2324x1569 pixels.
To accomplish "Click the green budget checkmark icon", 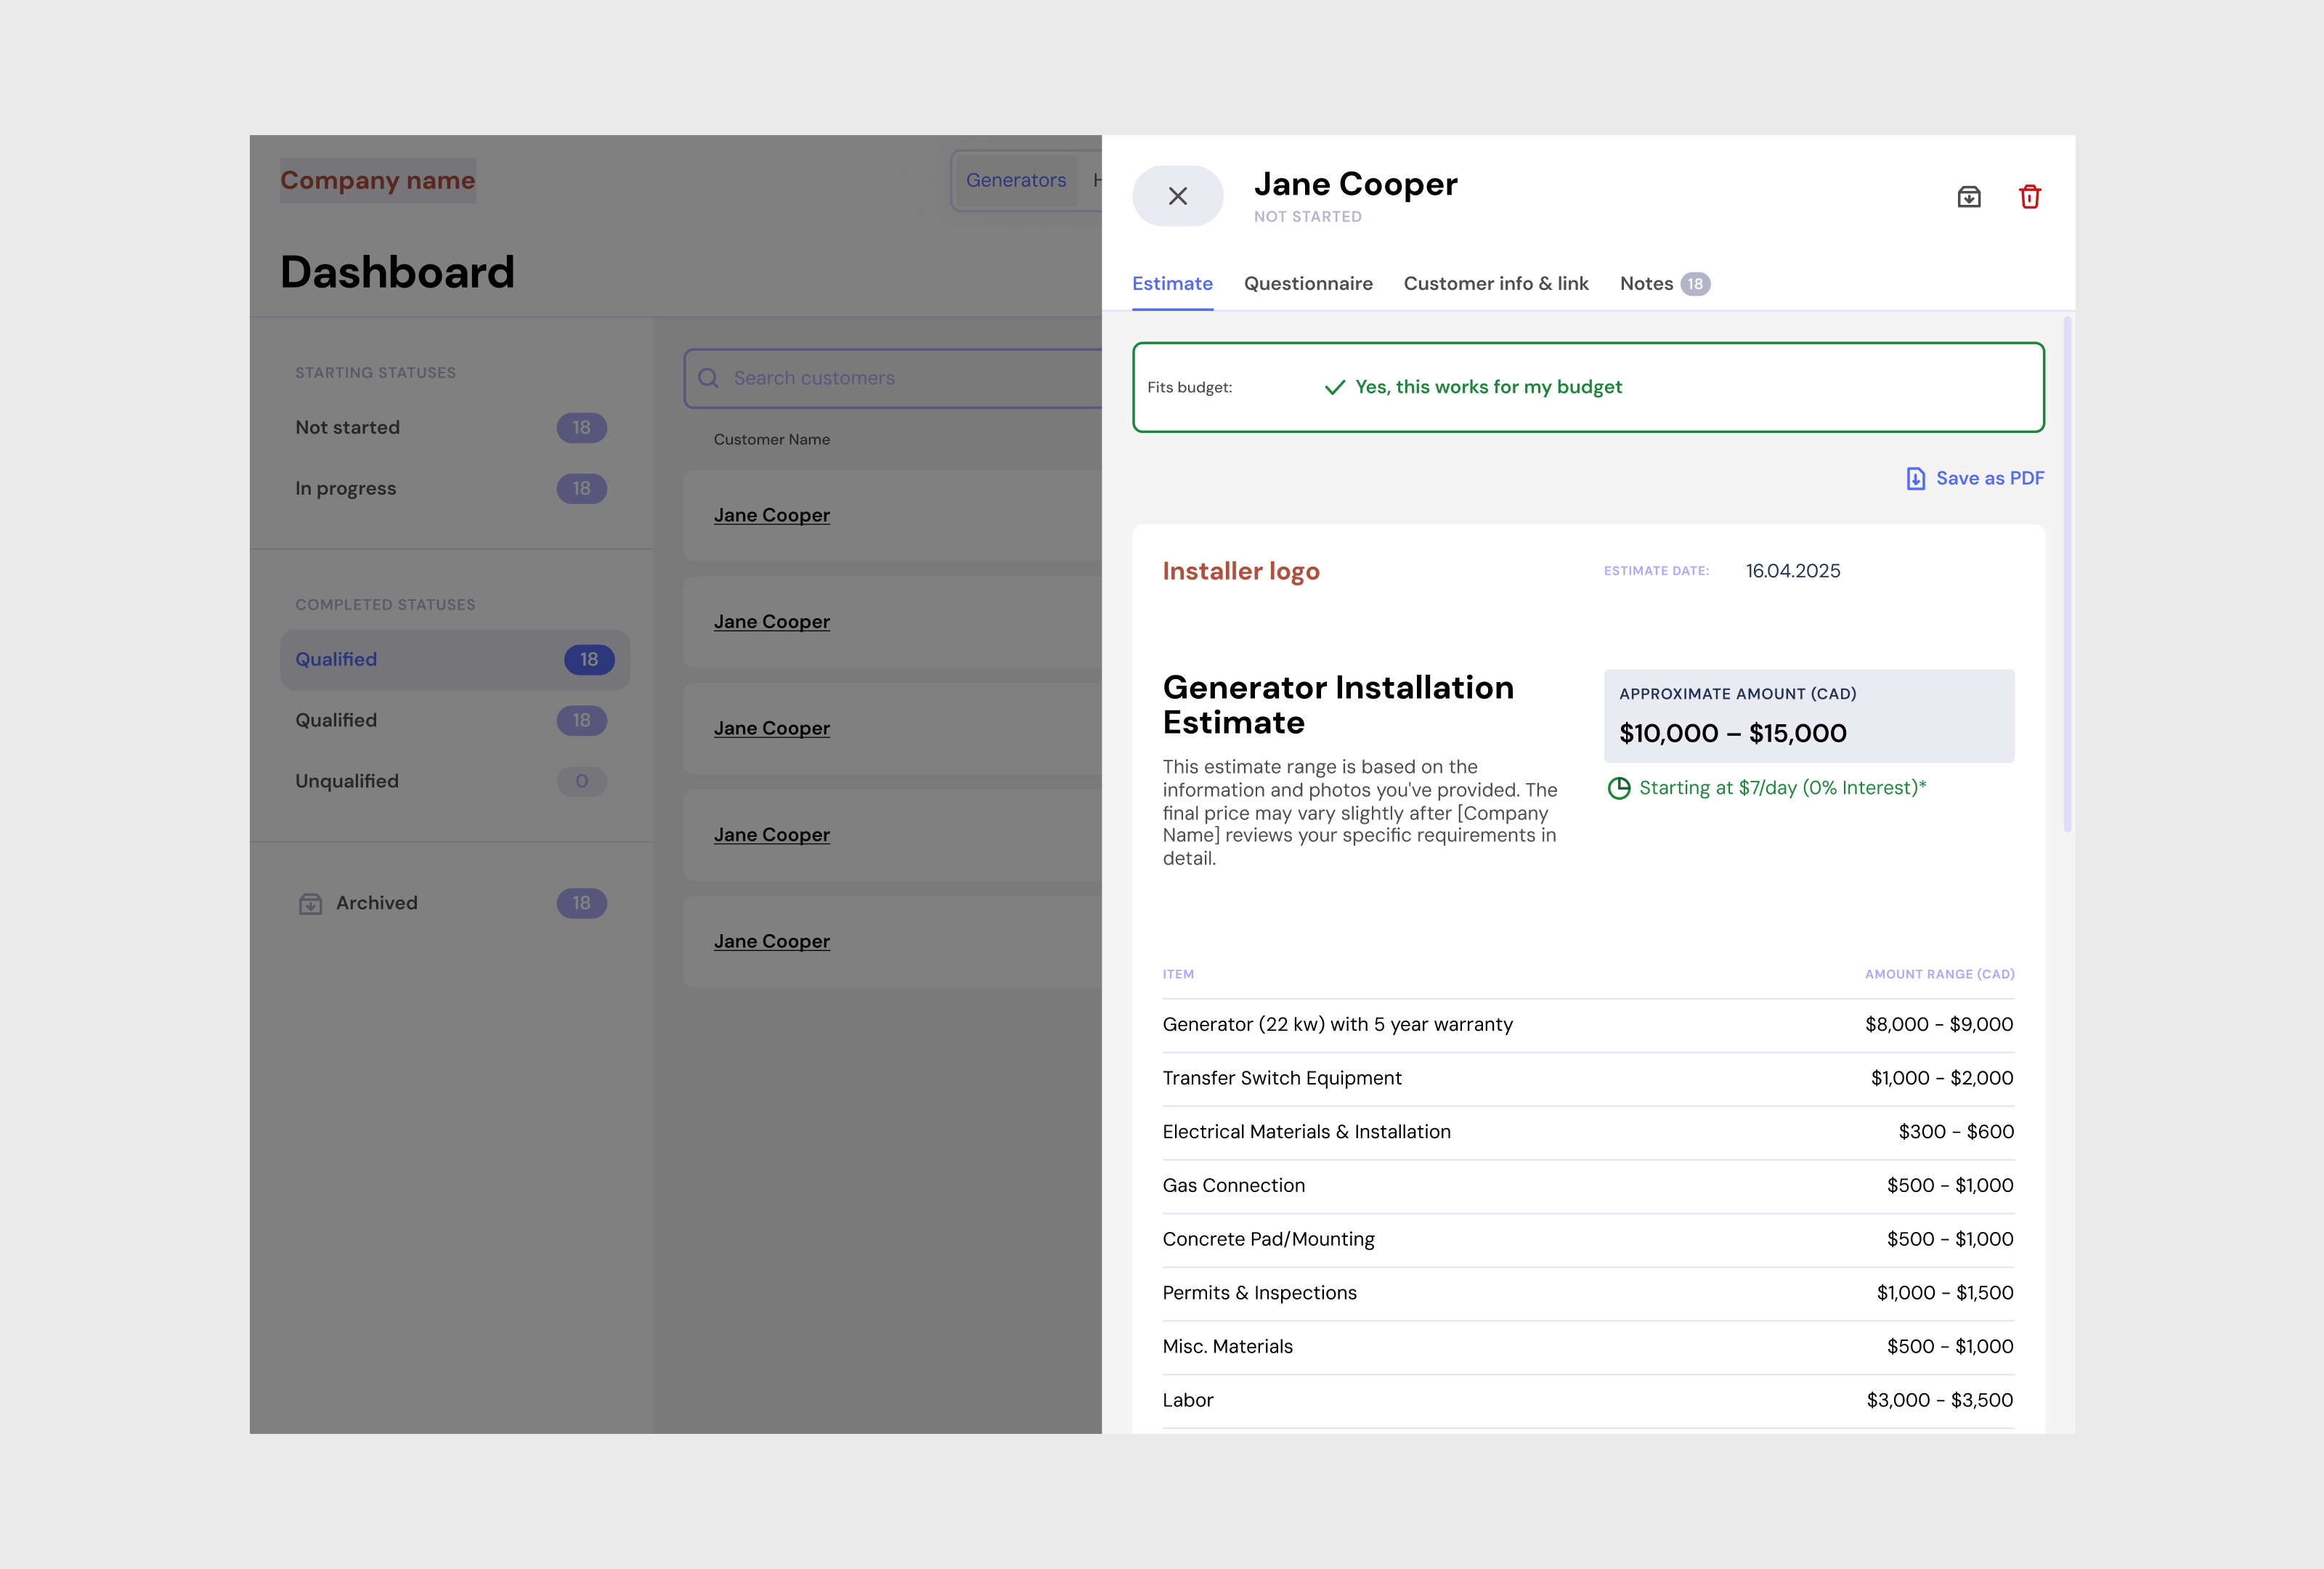I will pos(1334,387).
